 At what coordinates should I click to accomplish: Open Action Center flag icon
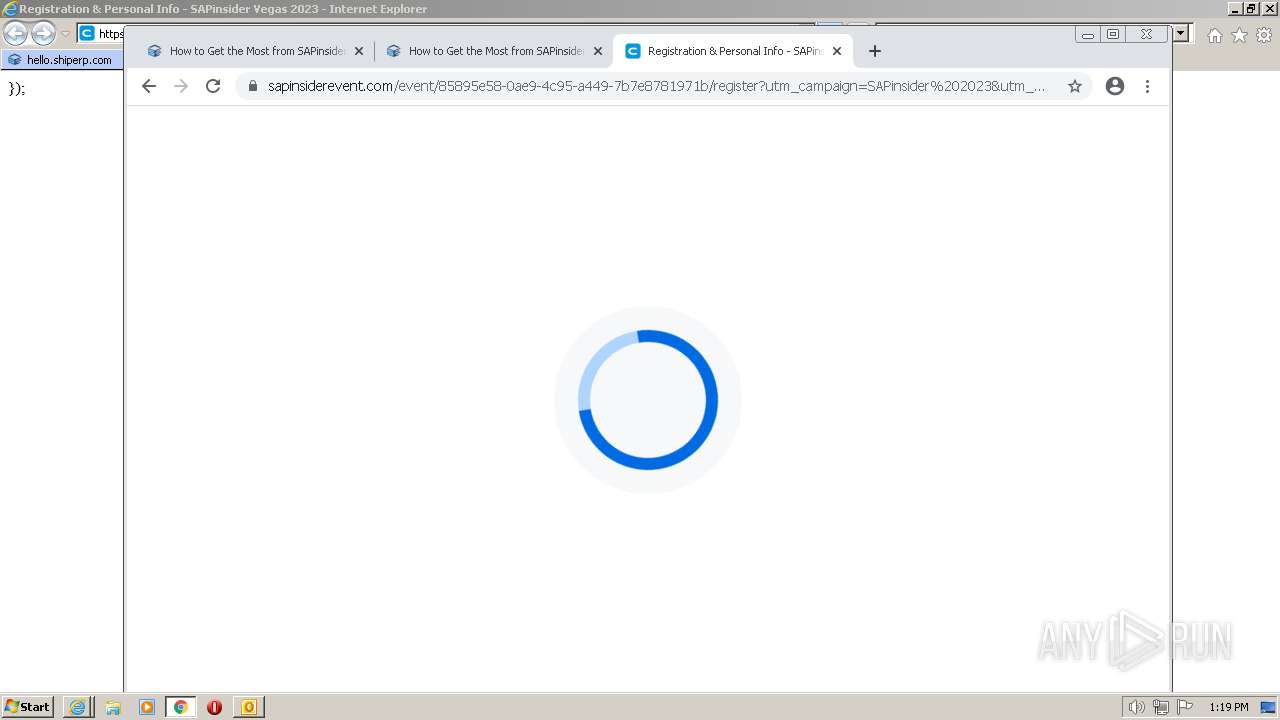(1185, 707)
